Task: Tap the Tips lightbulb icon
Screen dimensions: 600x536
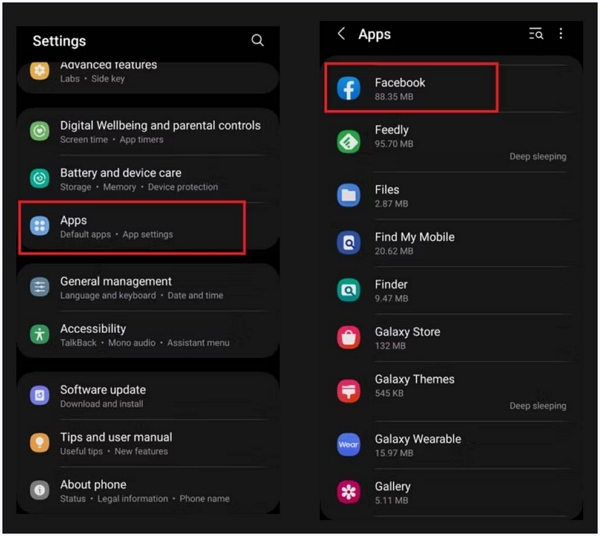Action: tap(40, 443)
